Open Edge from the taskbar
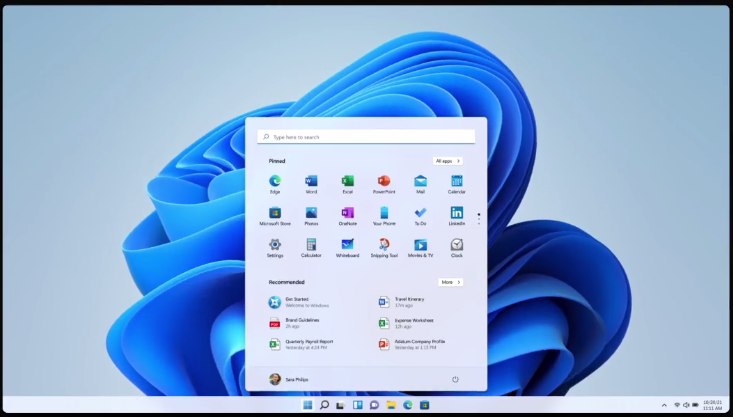Viewport: 733px width, 417px height. coord(408,405)
